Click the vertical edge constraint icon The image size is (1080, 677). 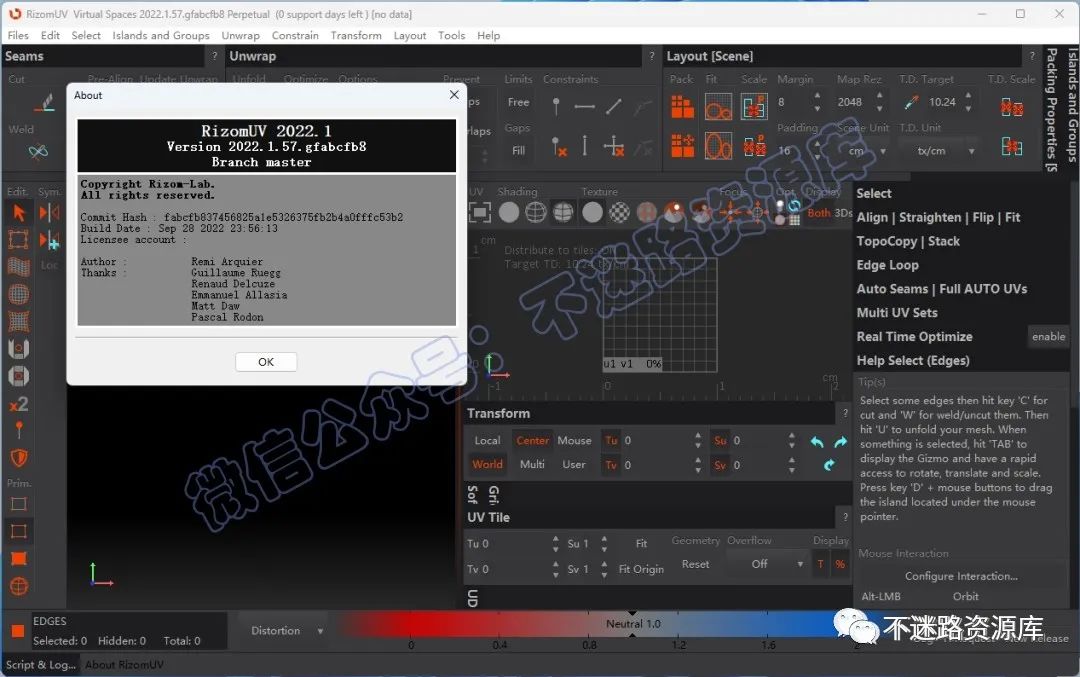click(585, 145)
